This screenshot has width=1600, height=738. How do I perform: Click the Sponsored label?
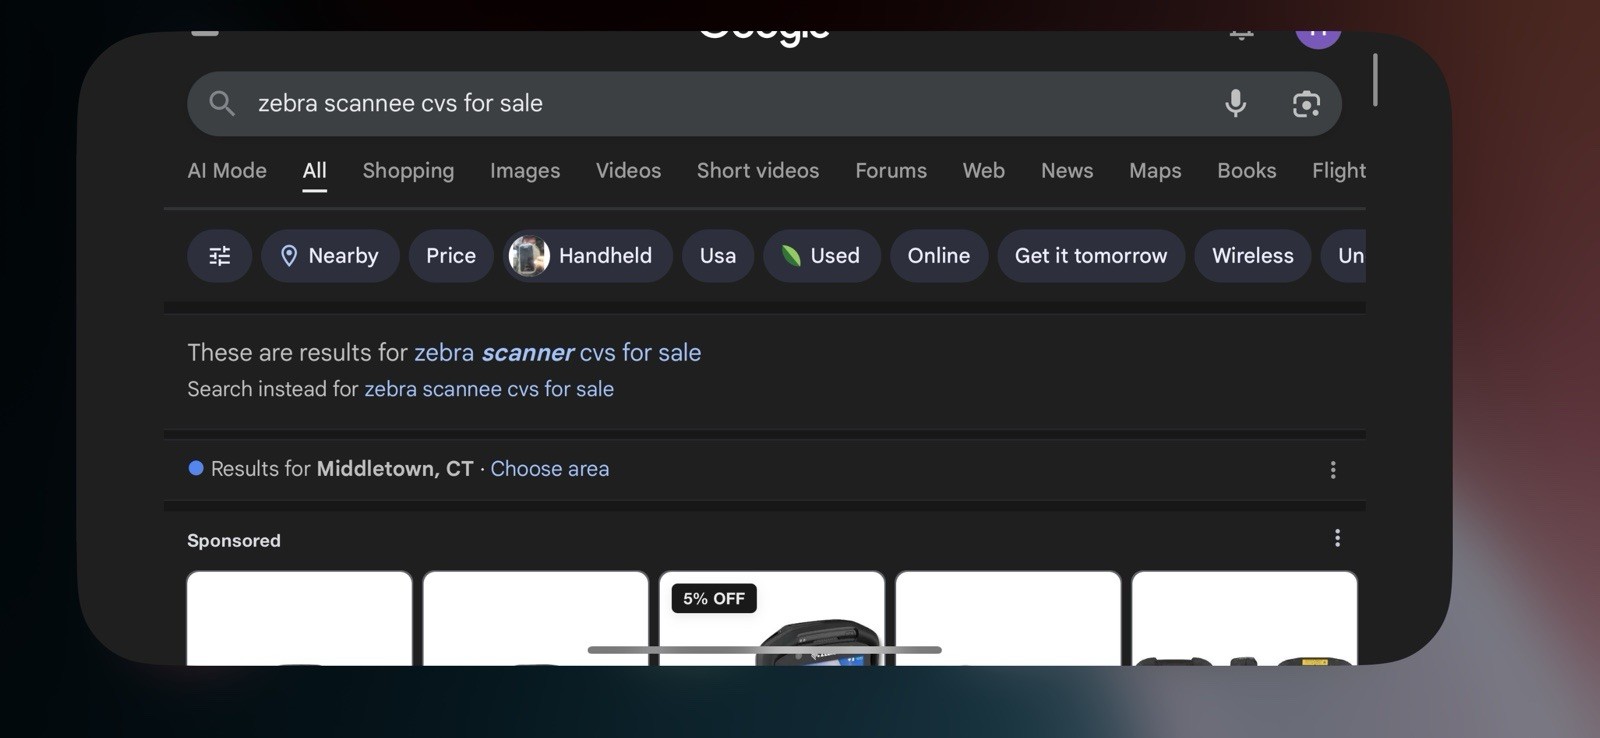click(x=234, y=541)
